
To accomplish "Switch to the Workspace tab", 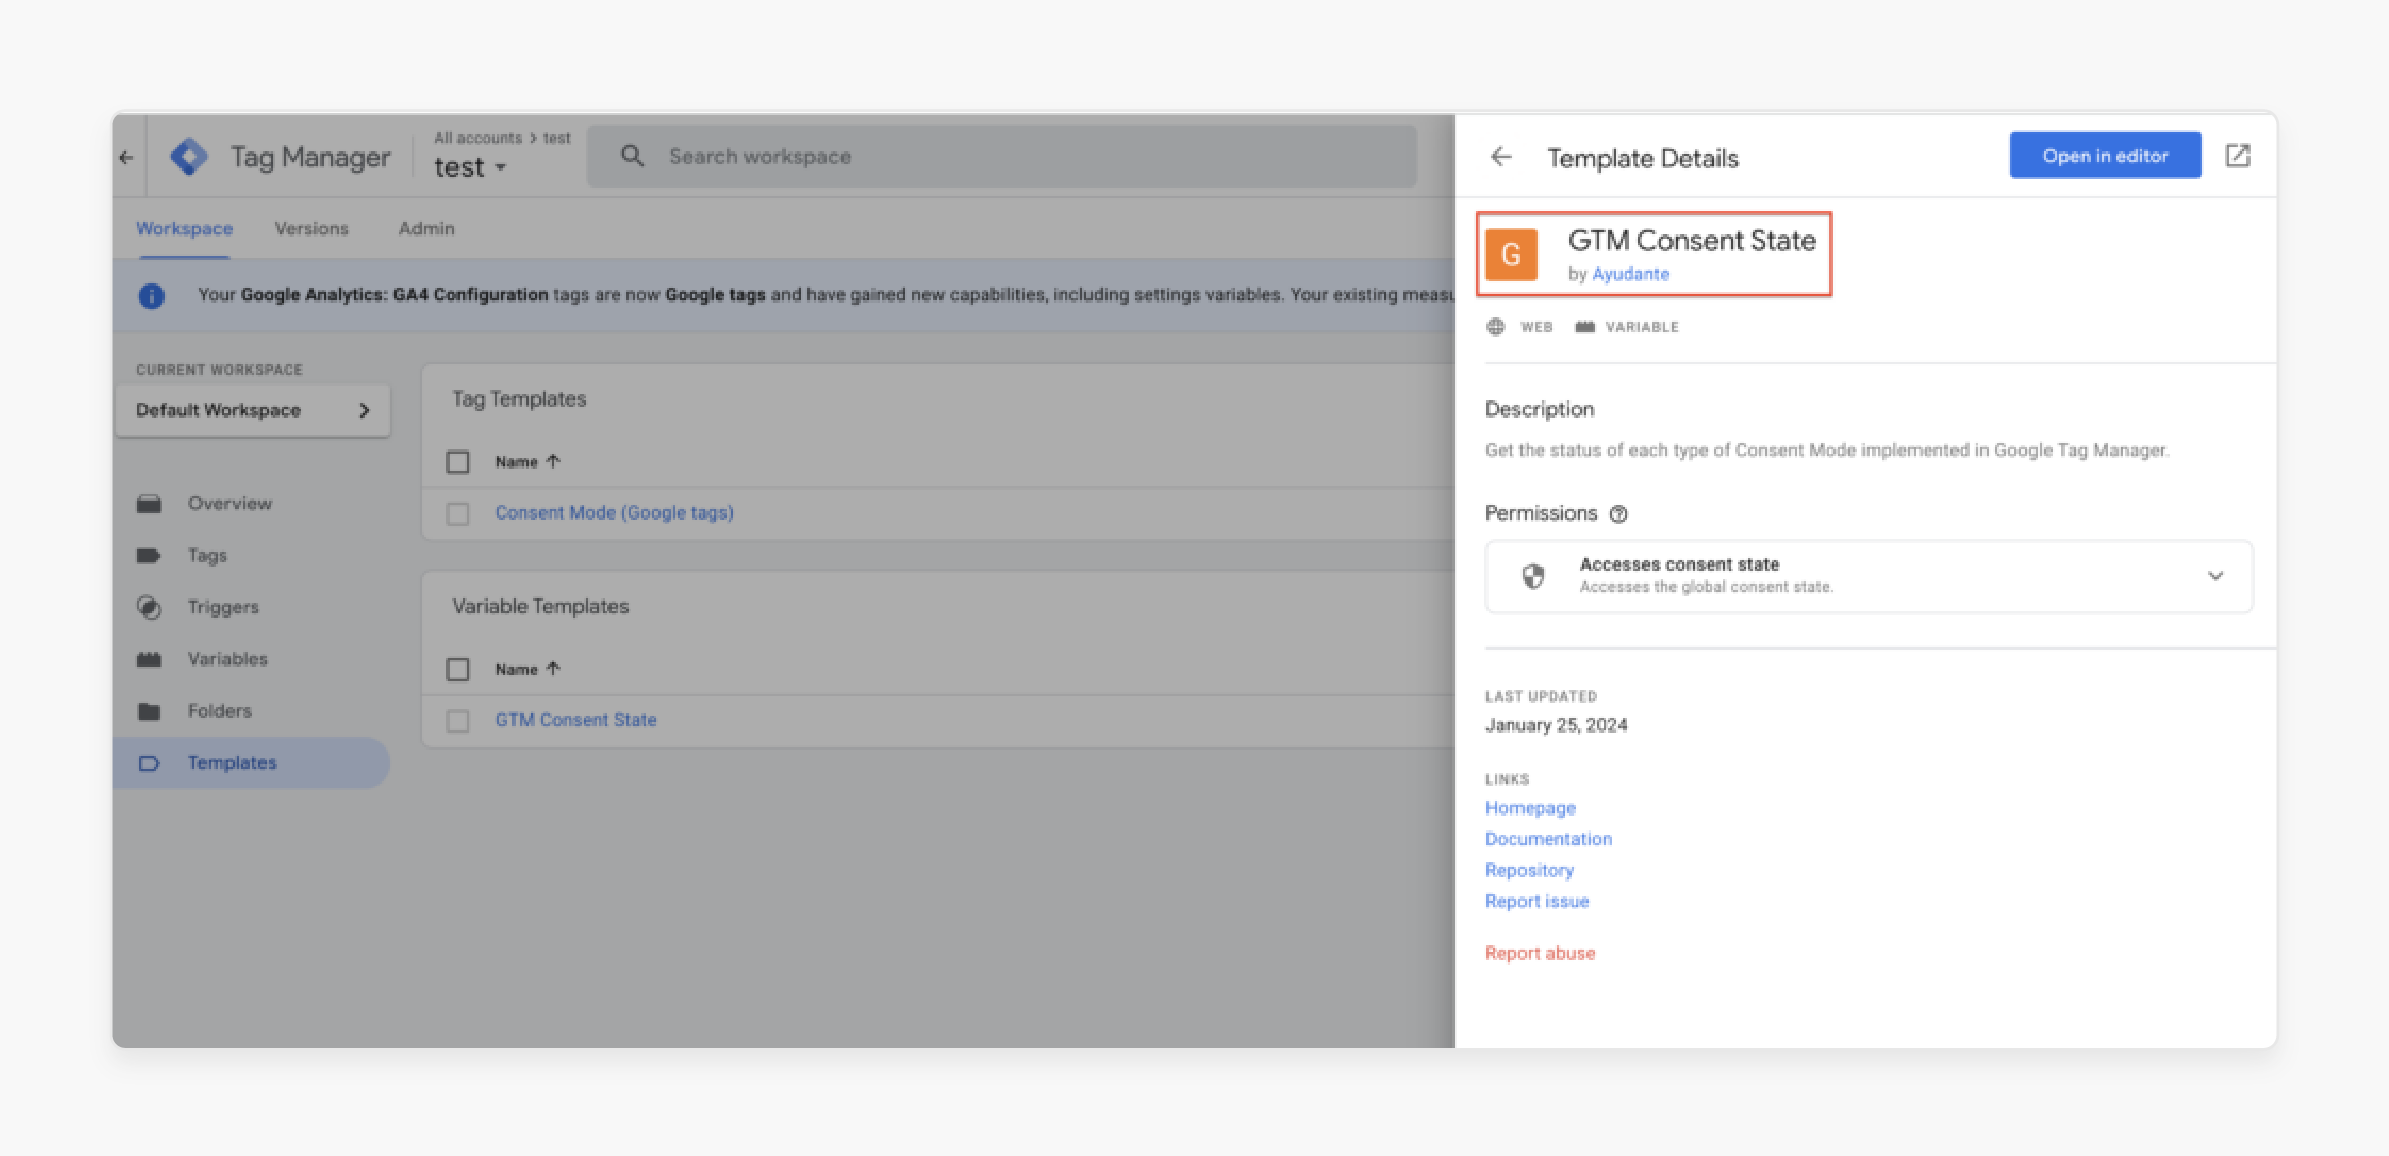I will [184, 229].
